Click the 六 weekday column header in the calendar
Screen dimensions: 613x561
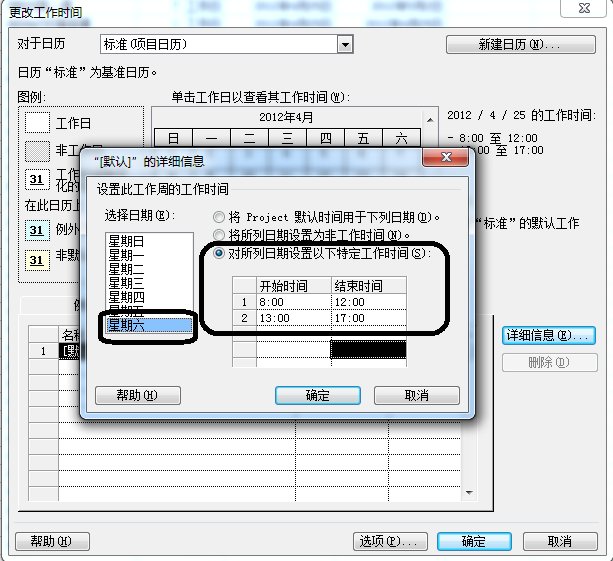[x=401, y=138]
